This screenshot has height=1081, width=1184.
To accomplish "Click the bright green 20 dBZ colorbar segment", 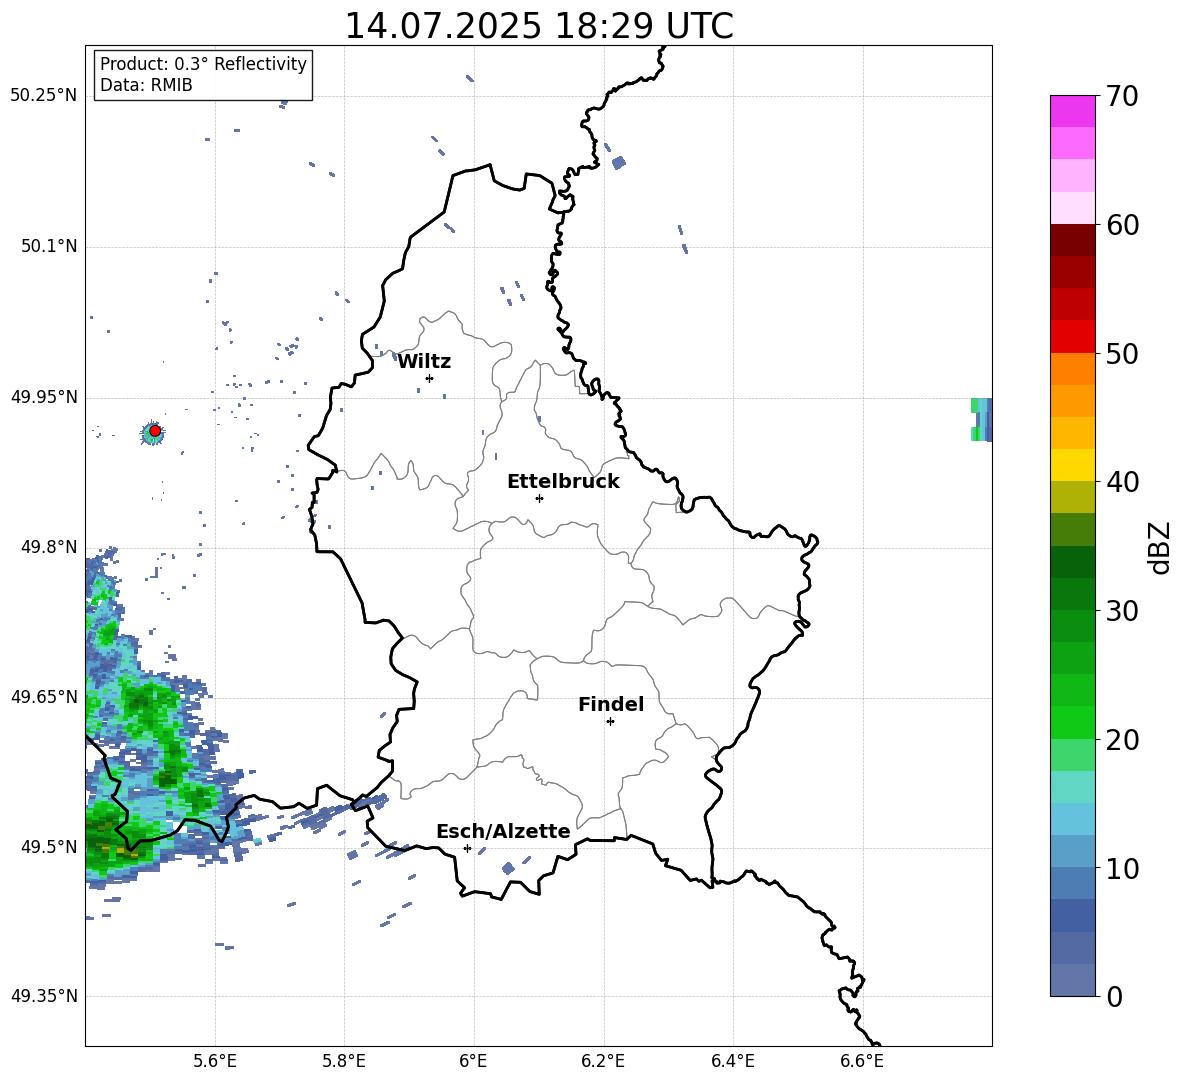I will pyautogui.click(x=1072, y=722).
